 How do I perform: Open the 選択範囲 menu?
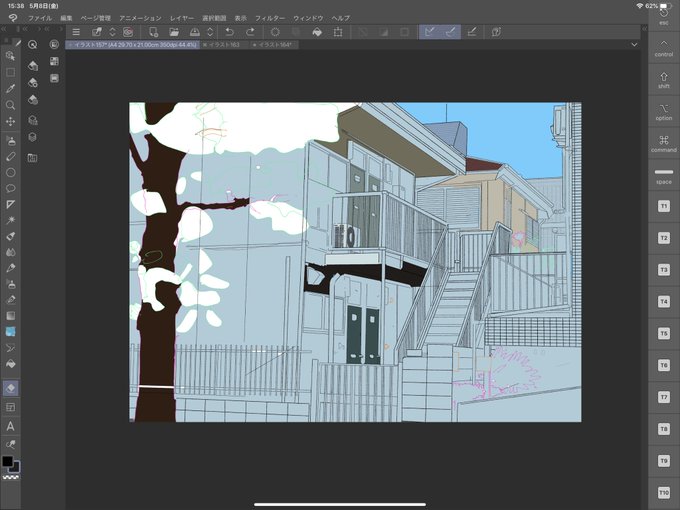(x=214, y=18)
